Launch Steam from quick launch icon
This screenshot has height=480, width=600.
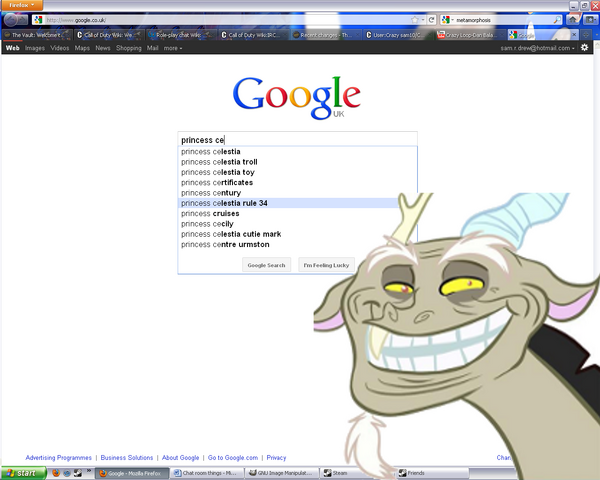coord(78,473)
